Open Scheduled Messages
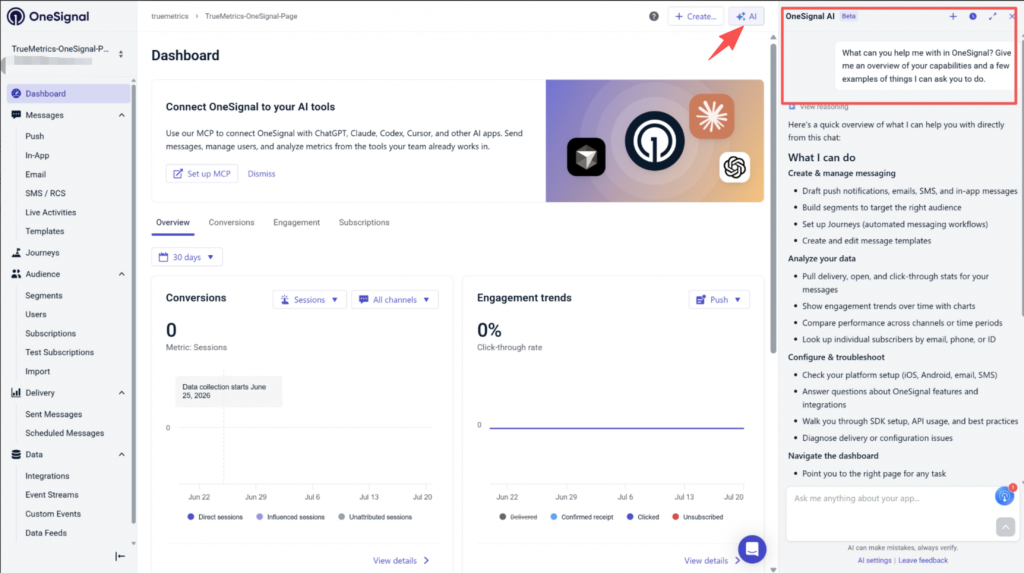This screenshot has height=573, width=1024. (x=65, y=433)
